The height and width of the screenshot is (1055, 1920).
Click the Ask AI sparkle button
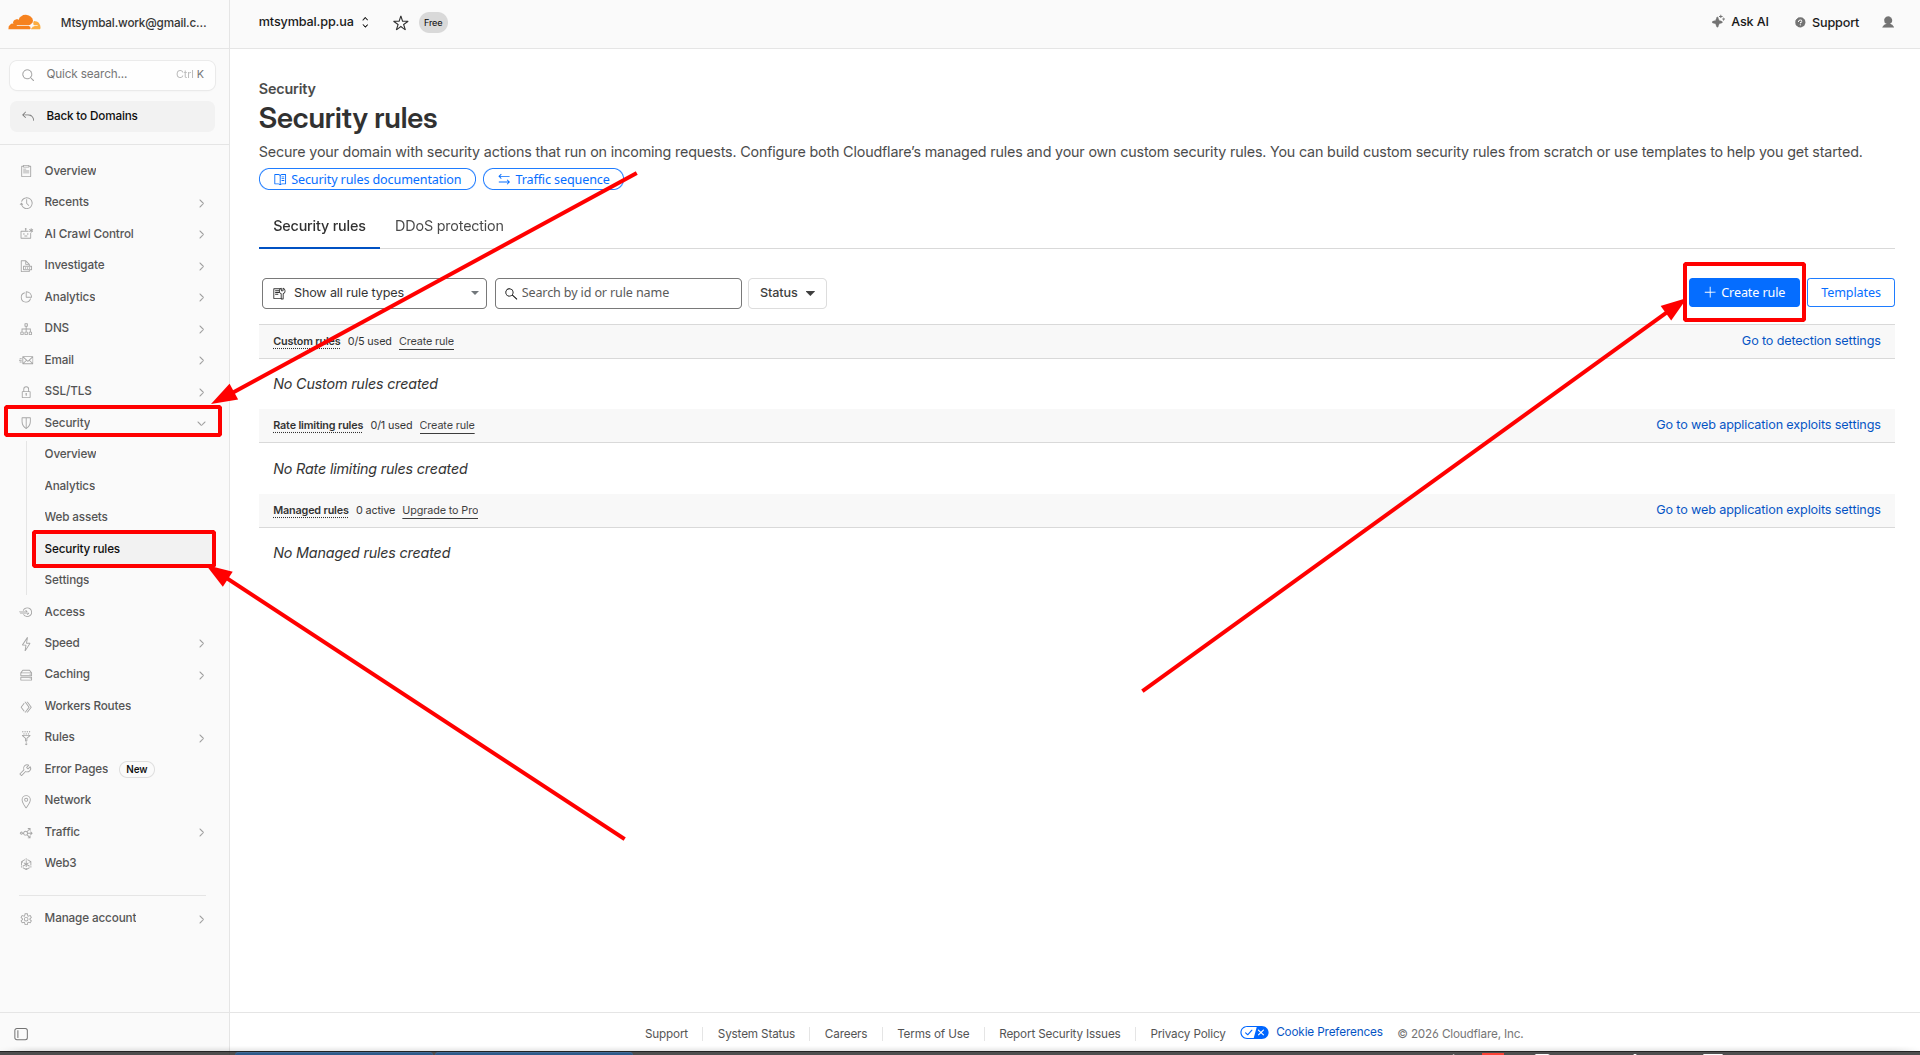[1740, 22]
